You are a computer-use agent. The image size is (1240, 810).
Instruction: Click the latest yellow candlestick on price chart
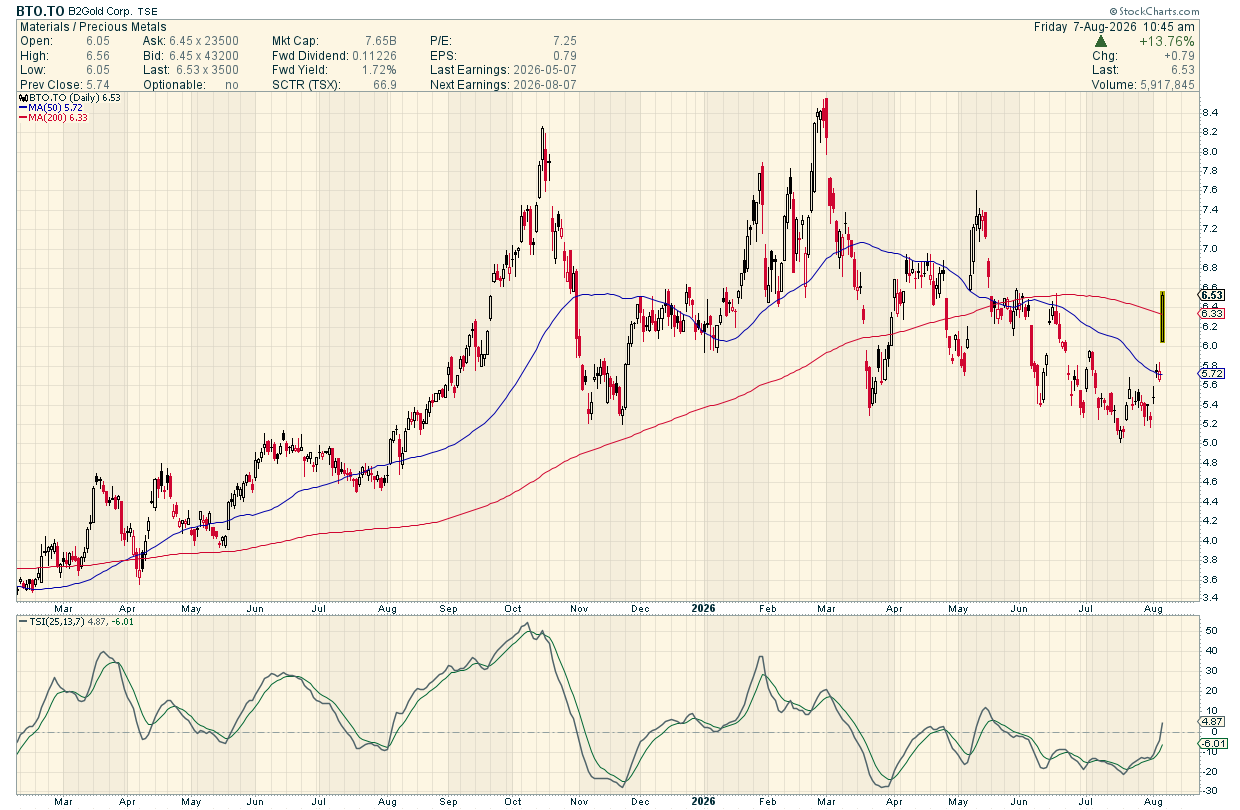[1162, 317]
